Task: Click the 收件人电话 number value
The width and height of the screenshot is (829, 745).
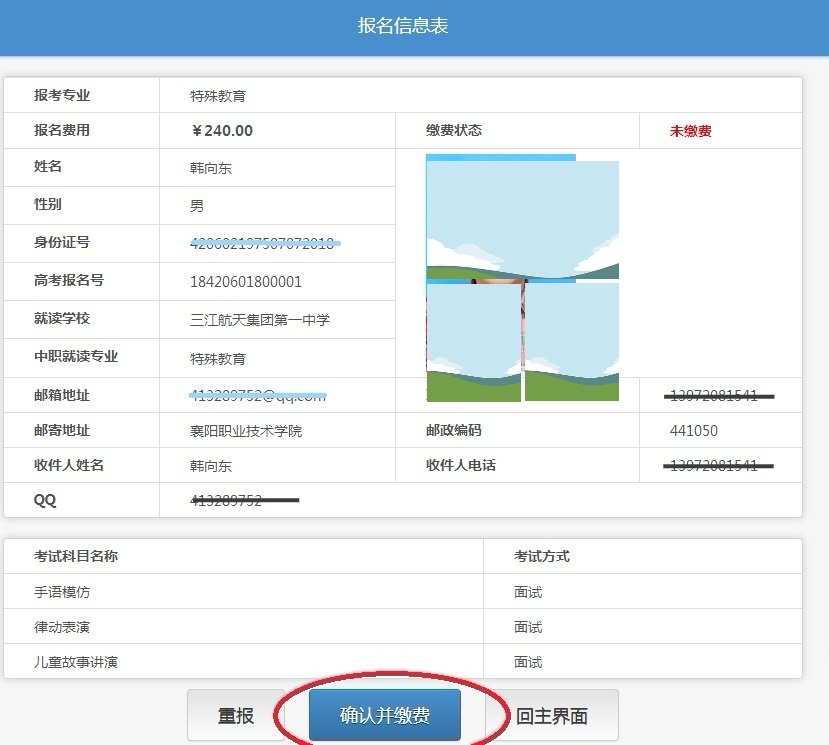Action: pyautogui.click(x=714, y=465)
